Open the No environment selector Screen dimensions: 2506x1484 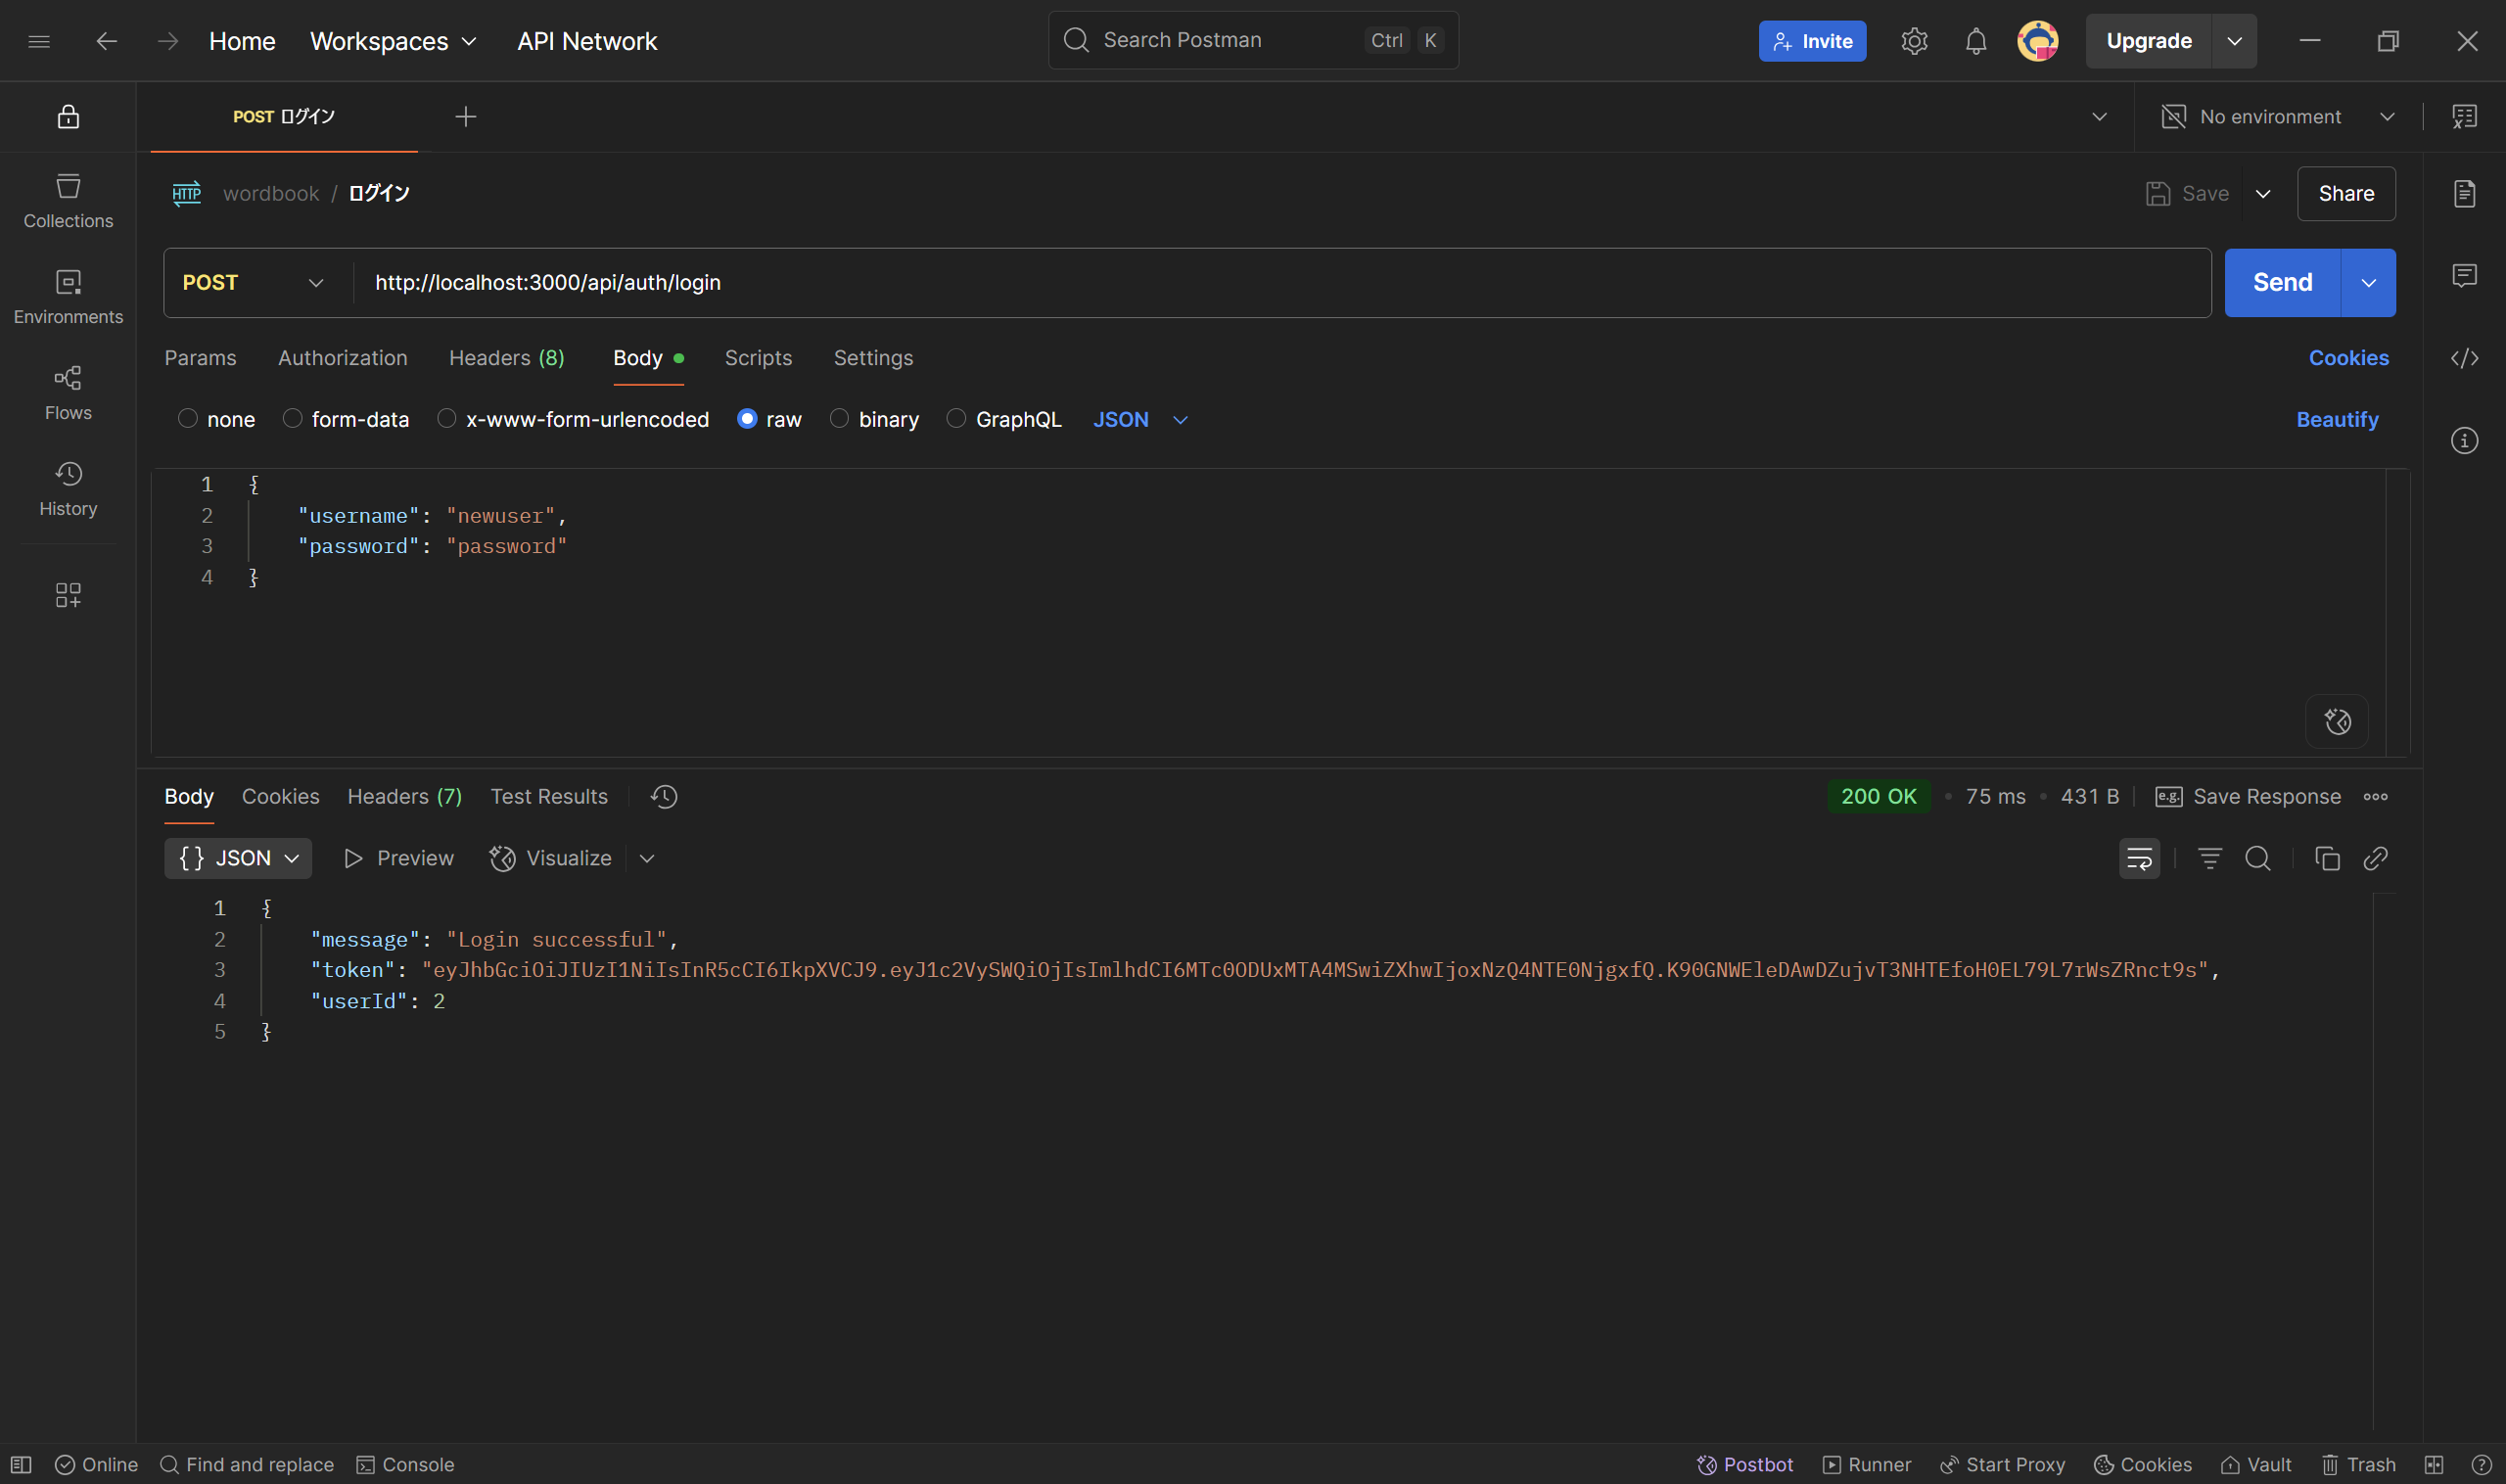tap(2278, 117)
